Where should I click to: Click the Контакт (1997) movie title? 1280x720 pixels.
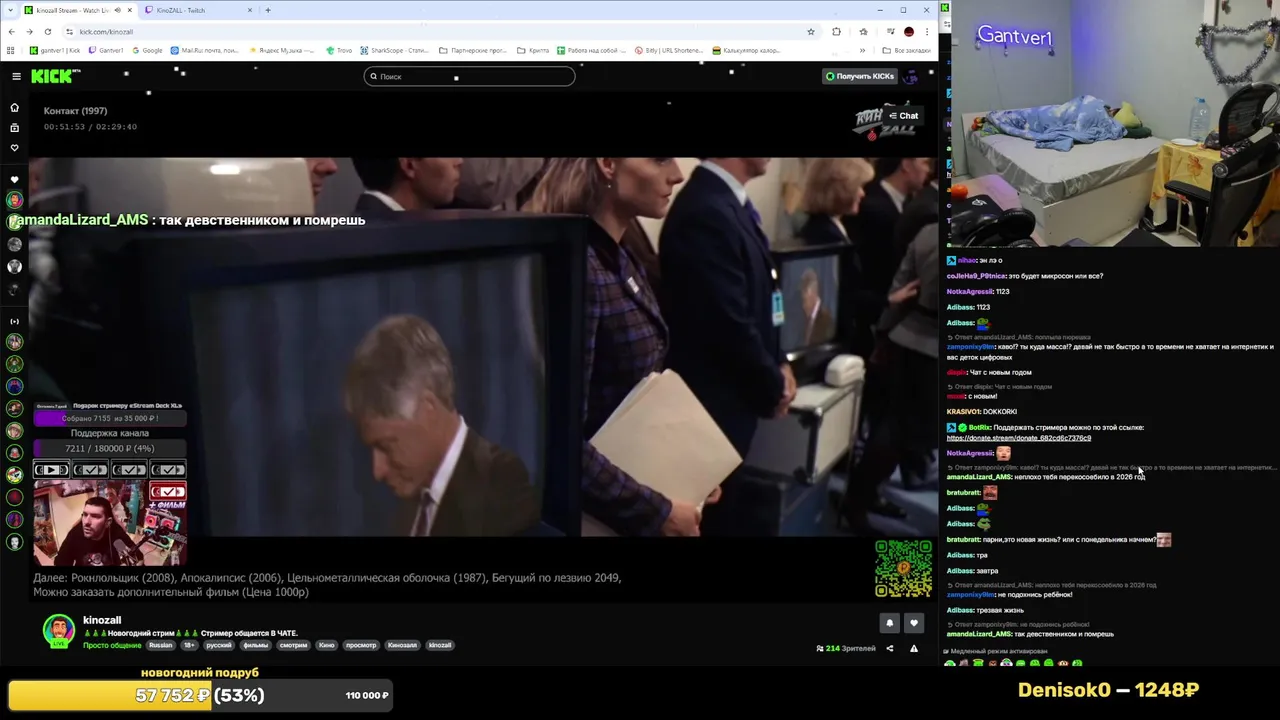click(75, 111)
